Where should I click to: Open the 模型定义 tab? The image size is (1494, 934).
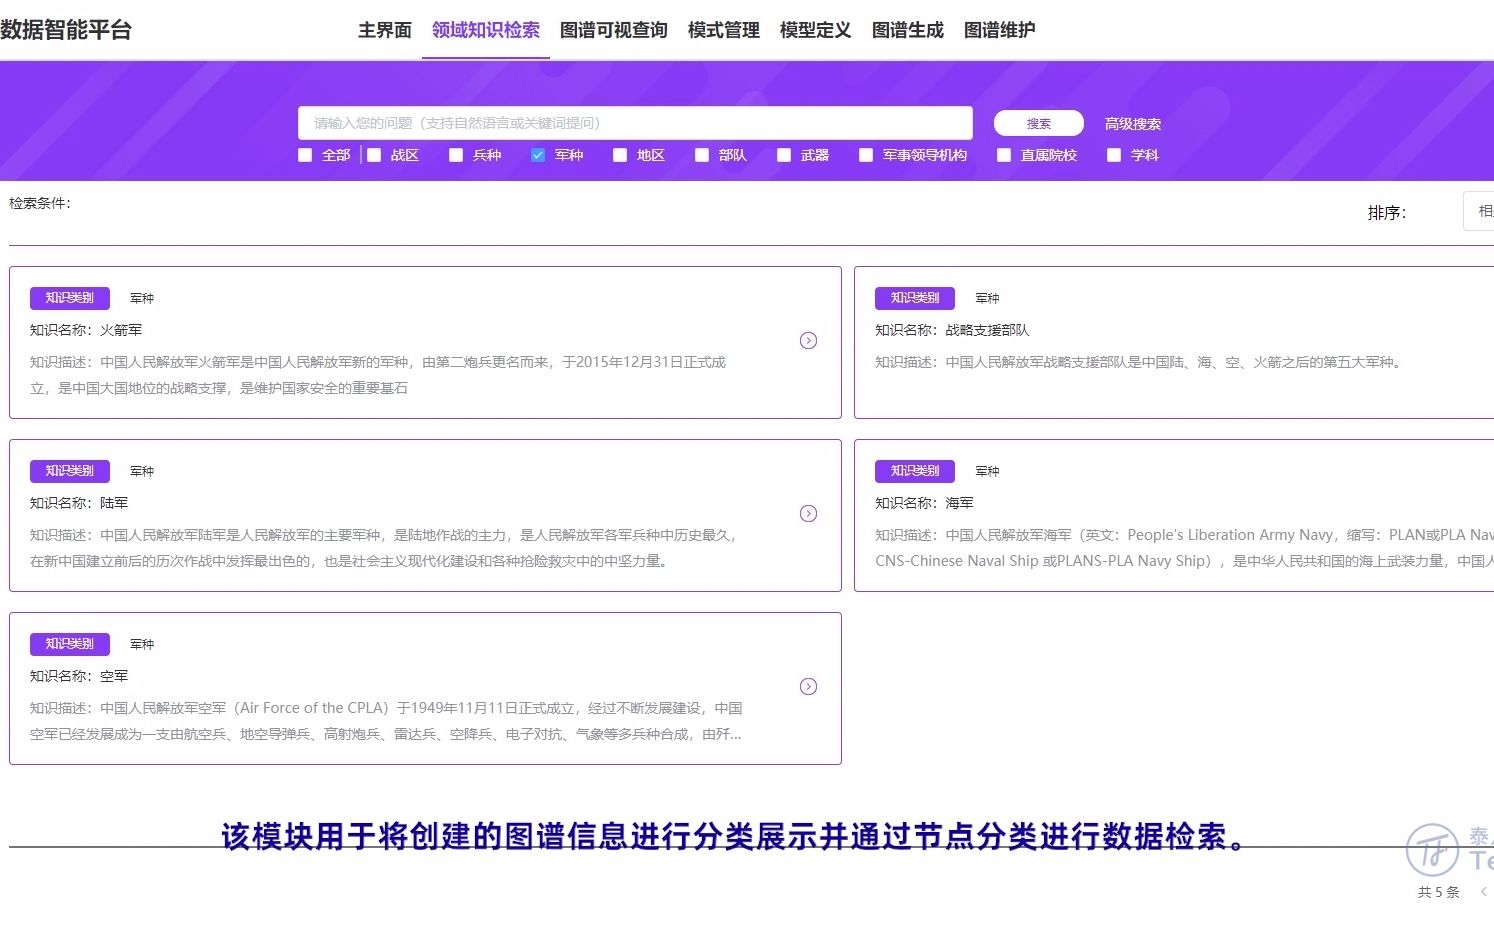pos(816,30)
